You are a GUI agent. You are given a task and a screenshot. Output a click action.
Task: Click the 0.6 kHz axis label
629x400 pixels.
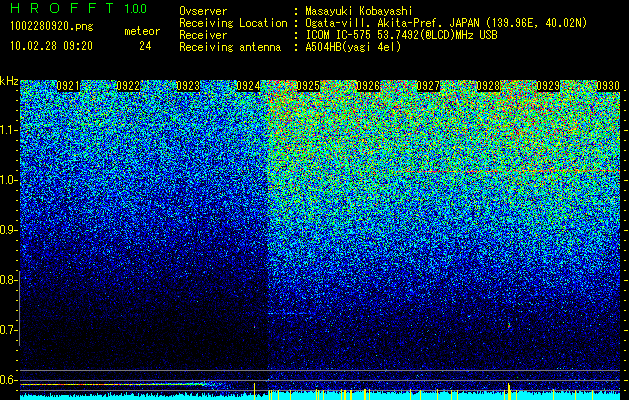click(x=8, y=380)
